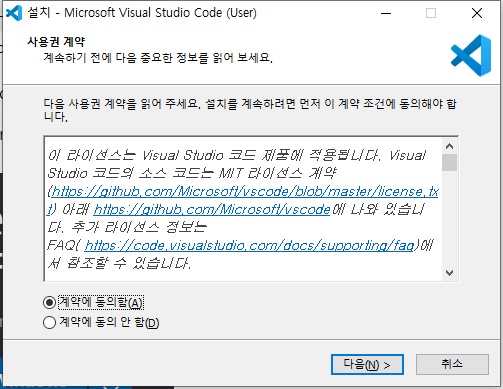Screen dimensions: 503x389
Task: Click the license scrollbar up arrow
Action: click(449, 146)
